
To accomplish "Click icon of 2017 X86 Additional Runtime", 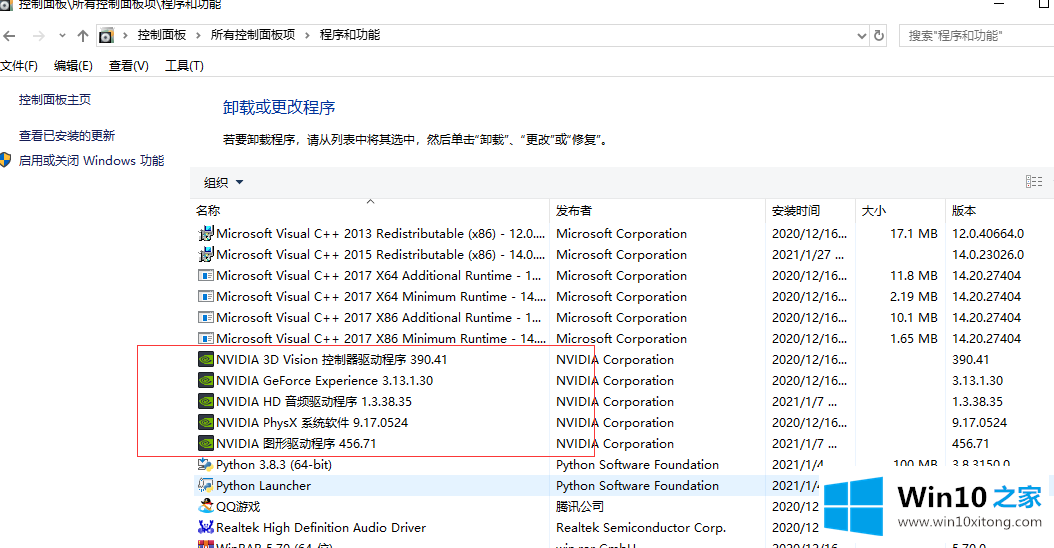I will (206, 317).
